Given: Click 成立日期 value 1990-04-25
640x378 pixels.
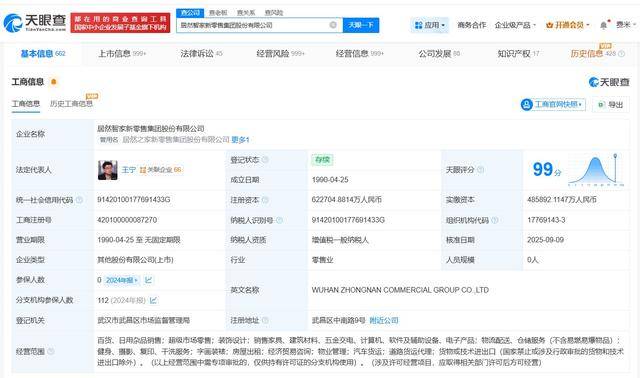Looking at the screenshot, I should (x=330, y=180).
